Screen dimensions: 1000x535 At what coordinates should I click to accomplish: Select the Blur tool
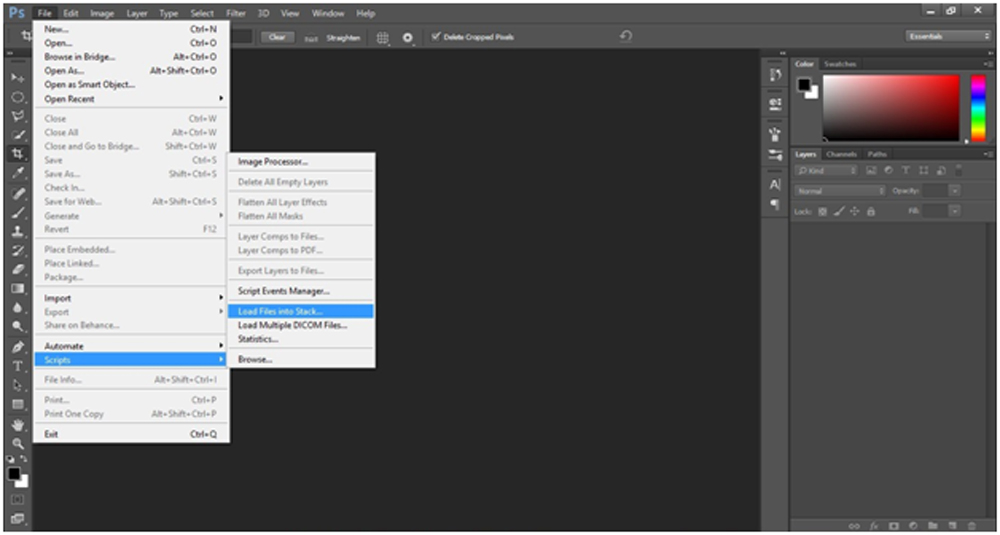(18, 308)
